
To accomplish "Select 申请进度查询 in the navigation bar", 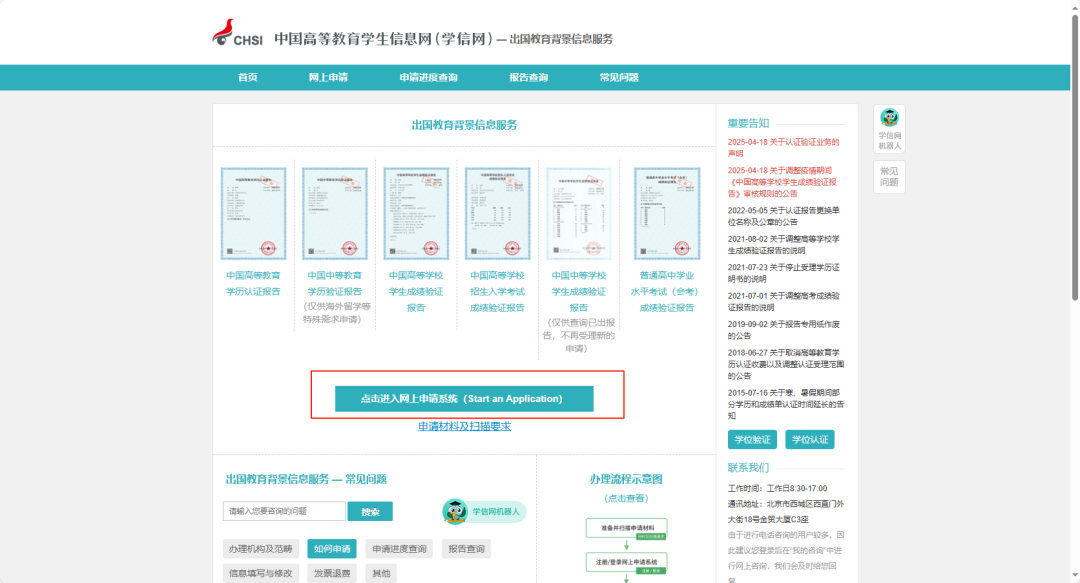I will [428, 77].
